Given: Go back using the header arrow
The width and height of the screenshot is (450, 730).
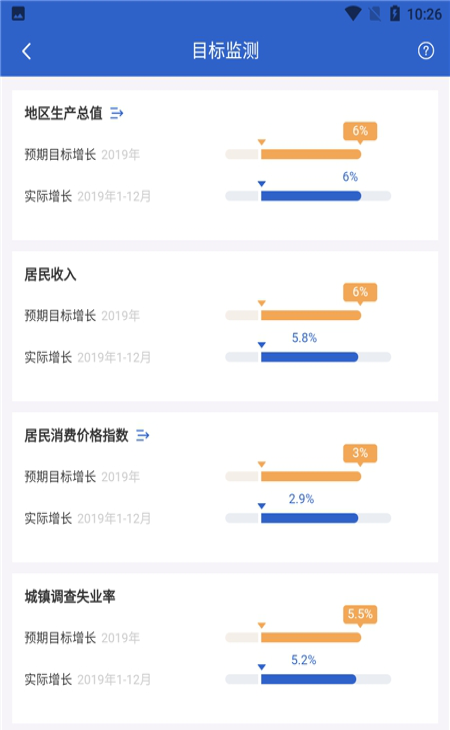Looking at the screenshot, I should pyautogui.click(x=27, y=51).
